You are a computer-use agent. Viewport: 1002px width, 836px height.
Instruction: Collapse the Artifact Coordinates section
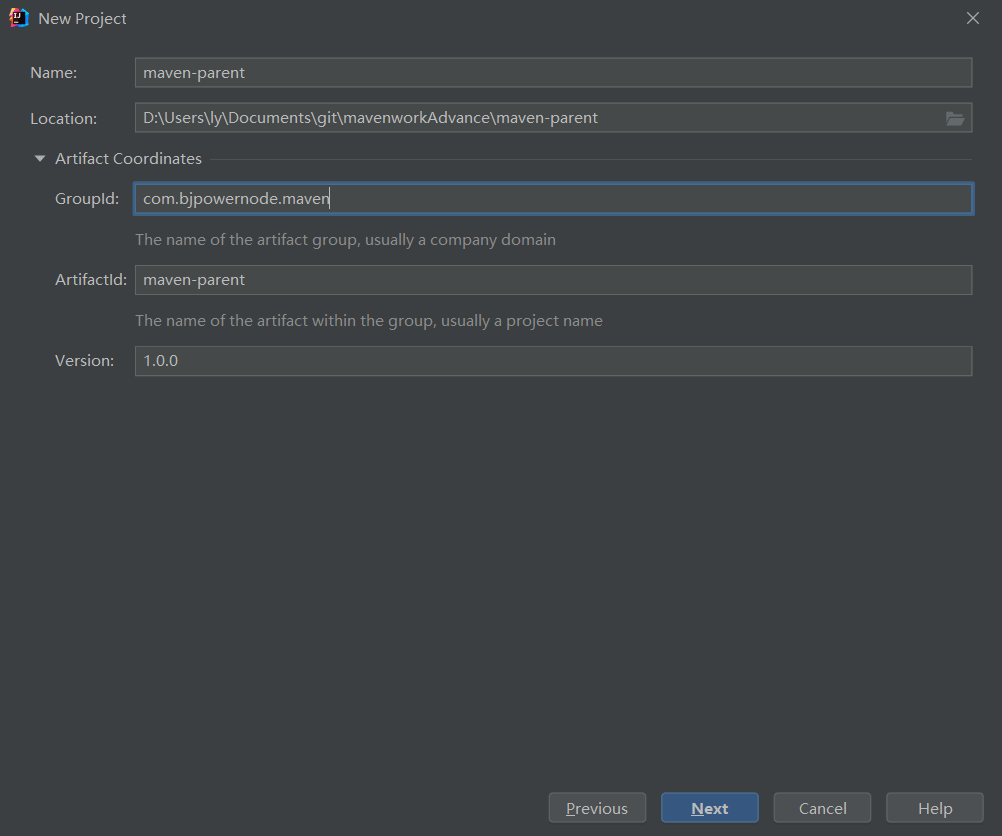pyautogui.click(x=40, y=159)
